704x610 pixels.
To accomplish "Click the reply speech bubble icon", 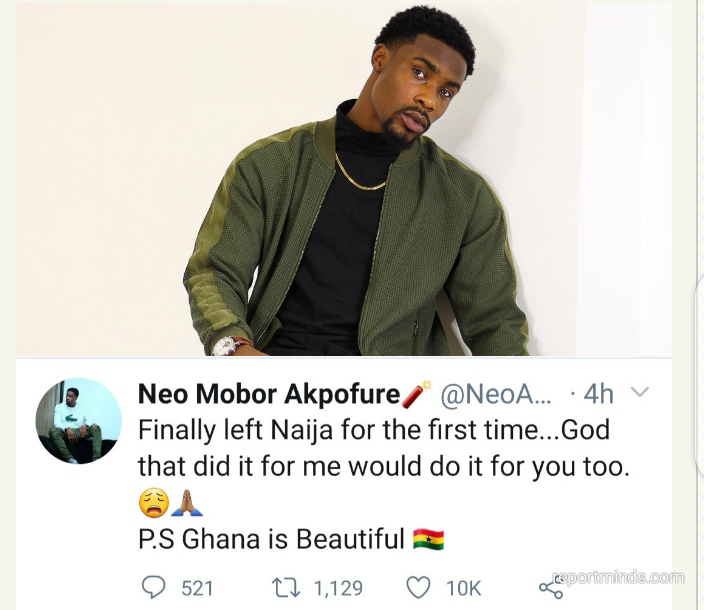I will [154, 587].
